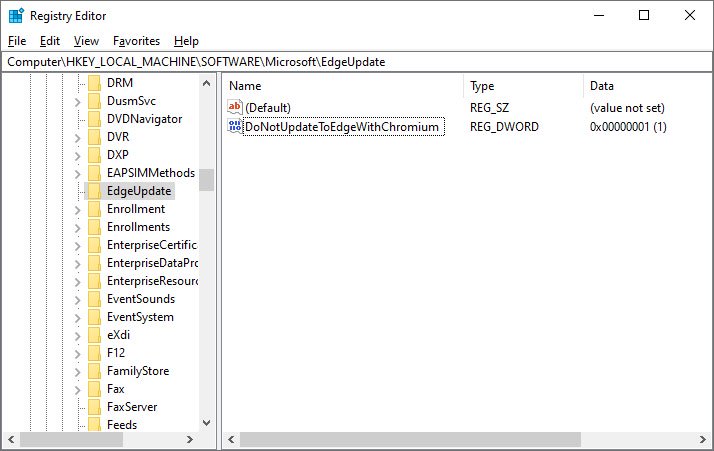This screenshot has width=714, height=451.
Task: Click the Fax folder icon
Action: (x=94, y=389)
